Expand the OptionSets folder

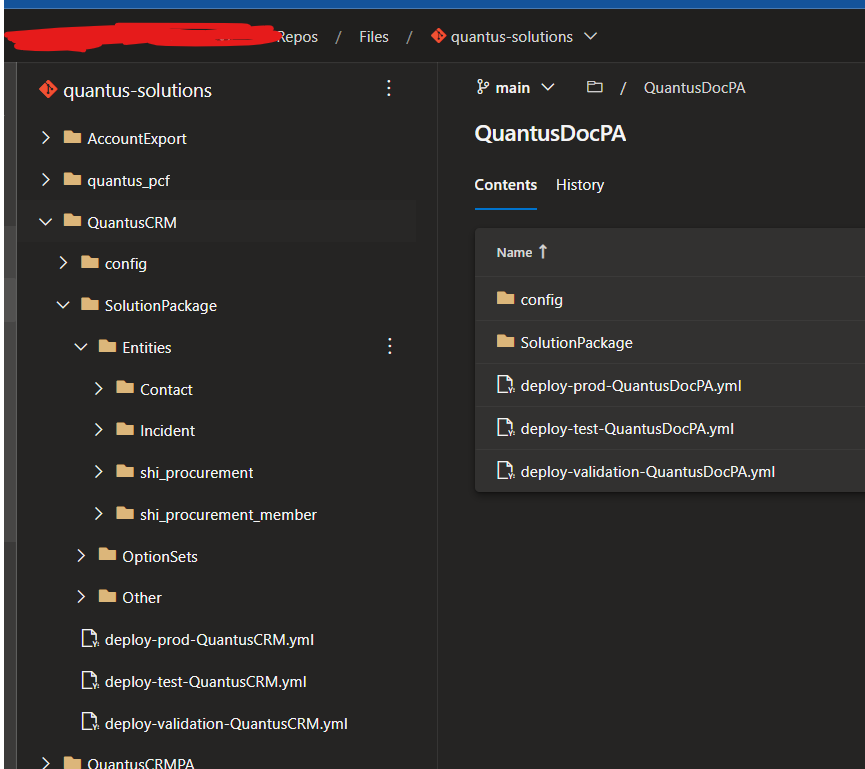80,555
